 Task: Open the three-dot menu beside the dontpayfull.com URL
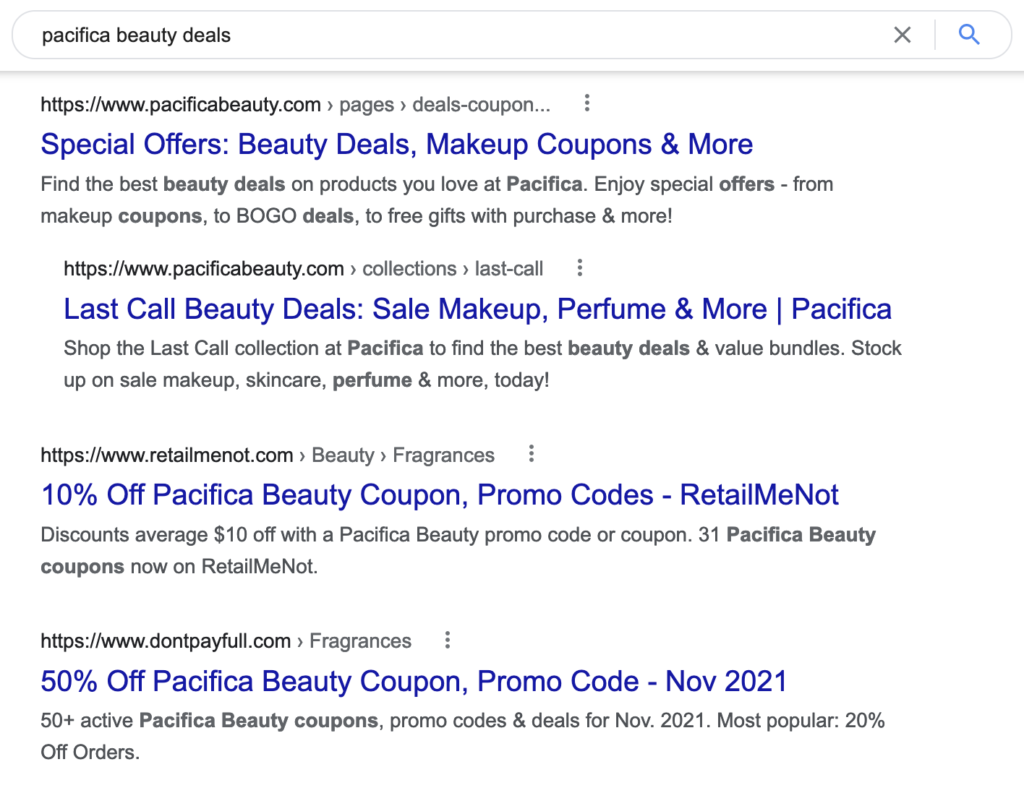447,640
